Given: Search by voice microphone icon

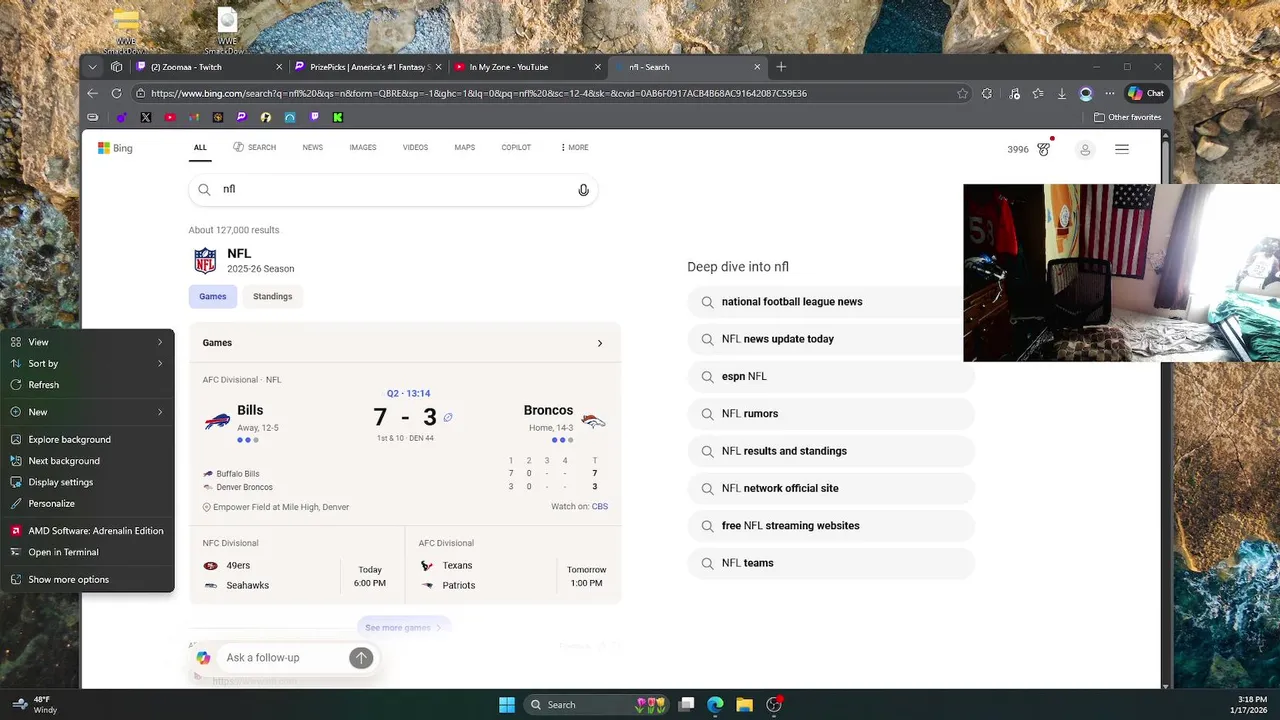Looking at the screenshot, I should (x=584, y=190).
